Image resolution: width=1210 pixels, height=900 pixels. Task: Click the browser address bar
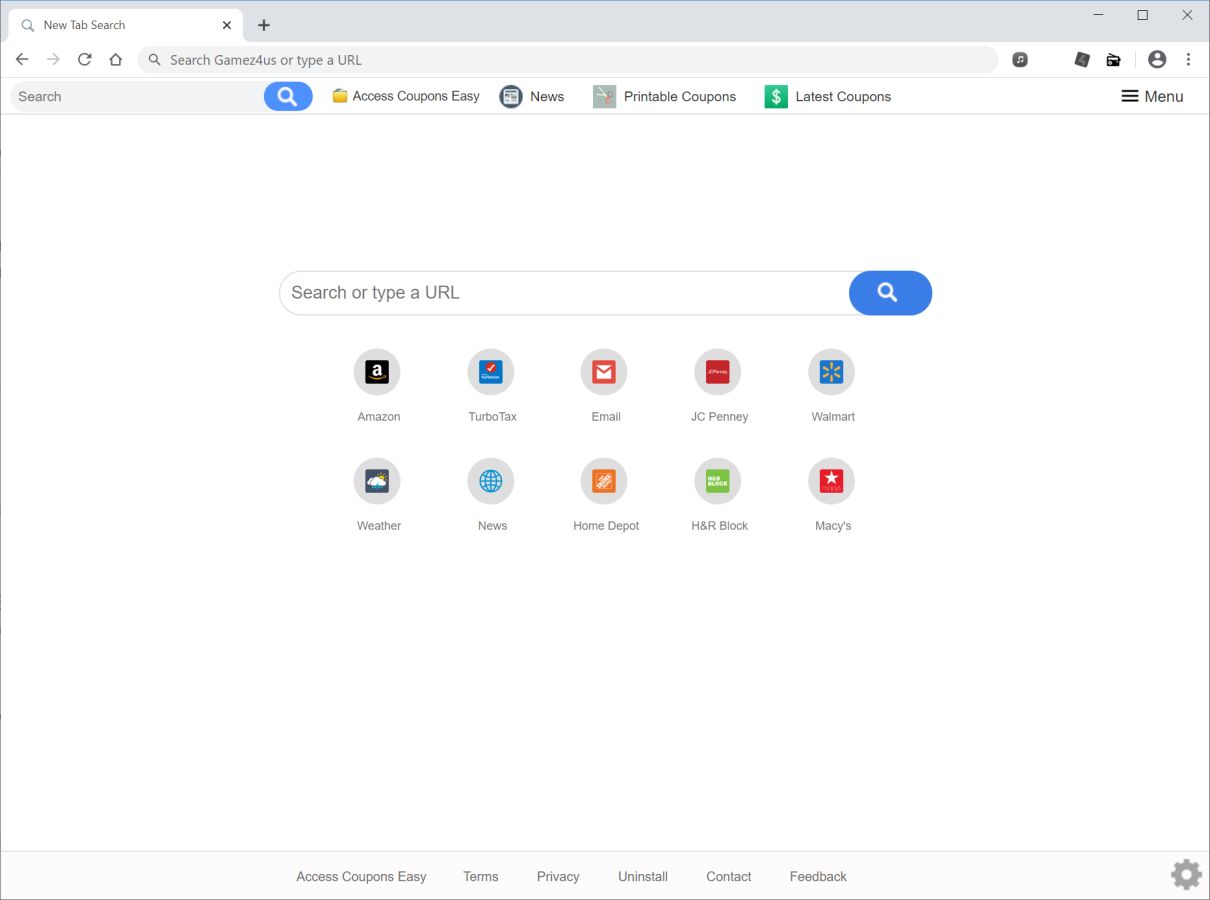[568, 60]
